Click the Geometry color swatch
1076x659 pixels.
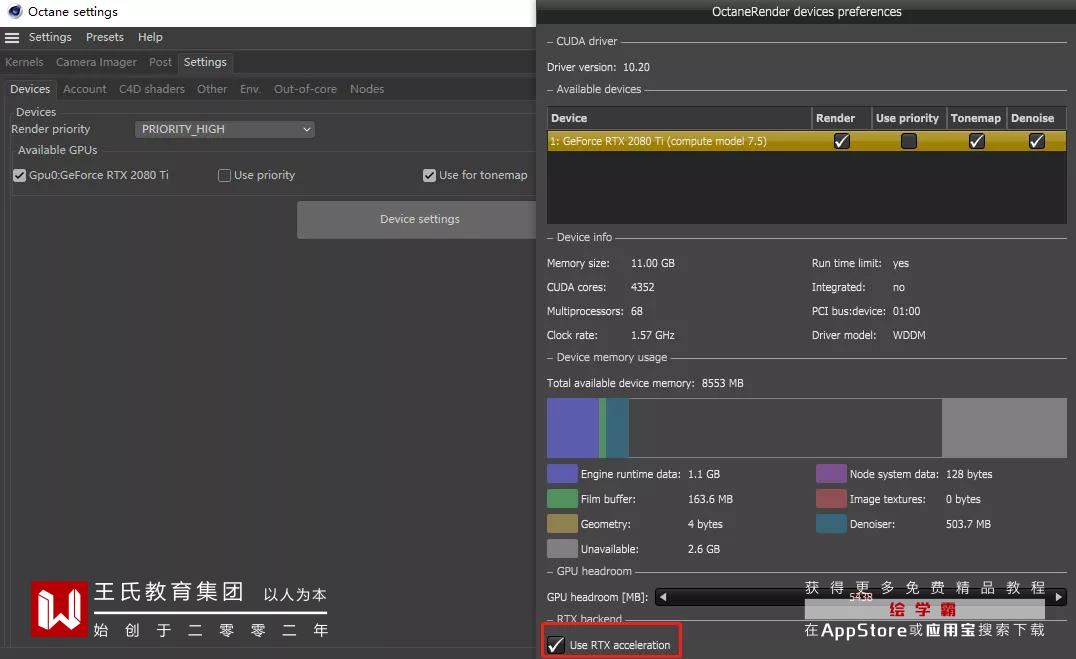pos(562,523)
